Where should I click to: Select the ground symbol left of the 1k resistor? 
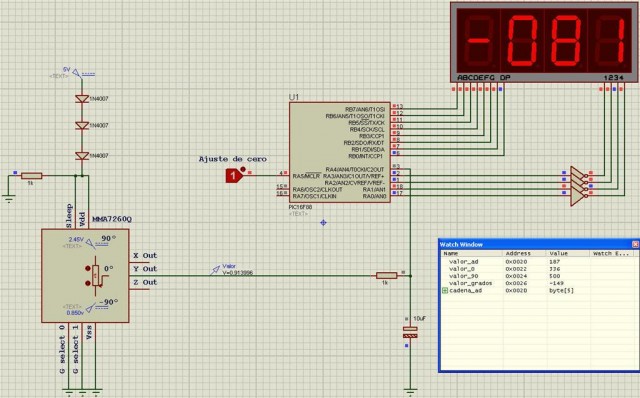tap(8, 199)
